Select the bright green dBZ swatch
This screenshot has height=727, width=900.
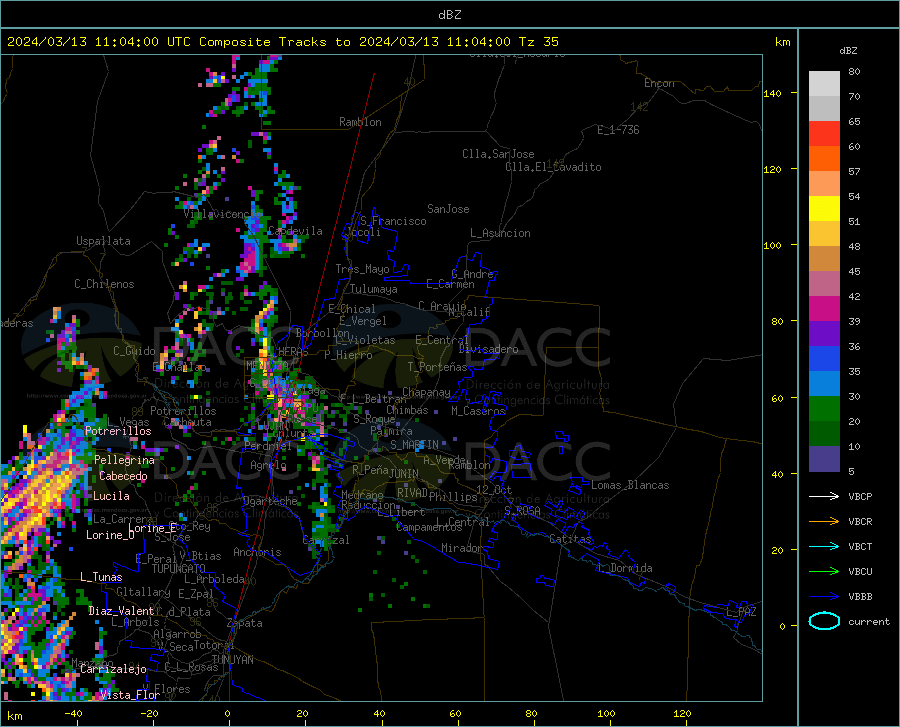(824, 409)
